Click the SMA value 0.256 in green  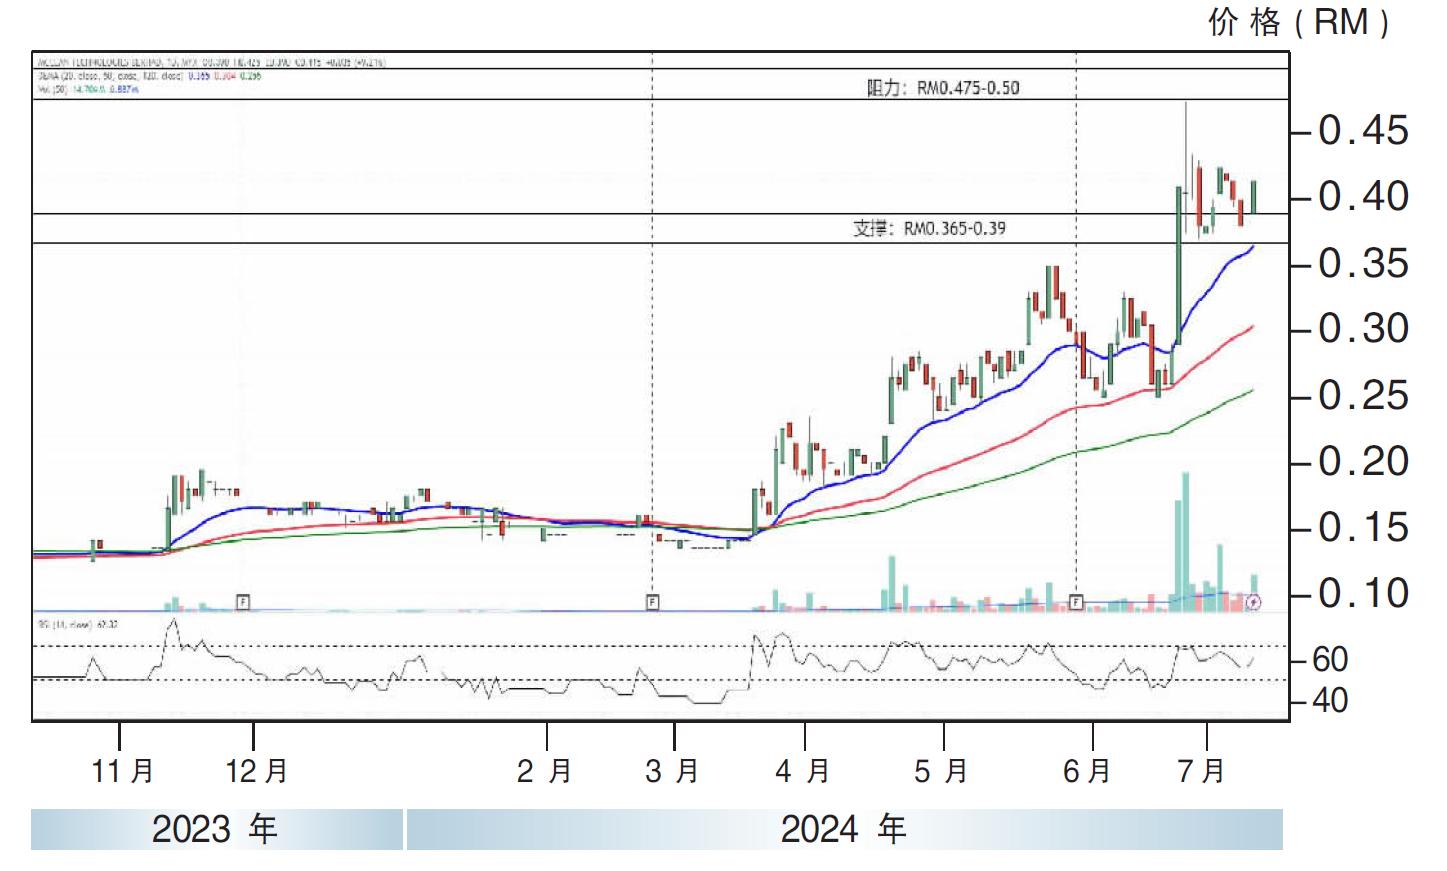coord(250,75)
